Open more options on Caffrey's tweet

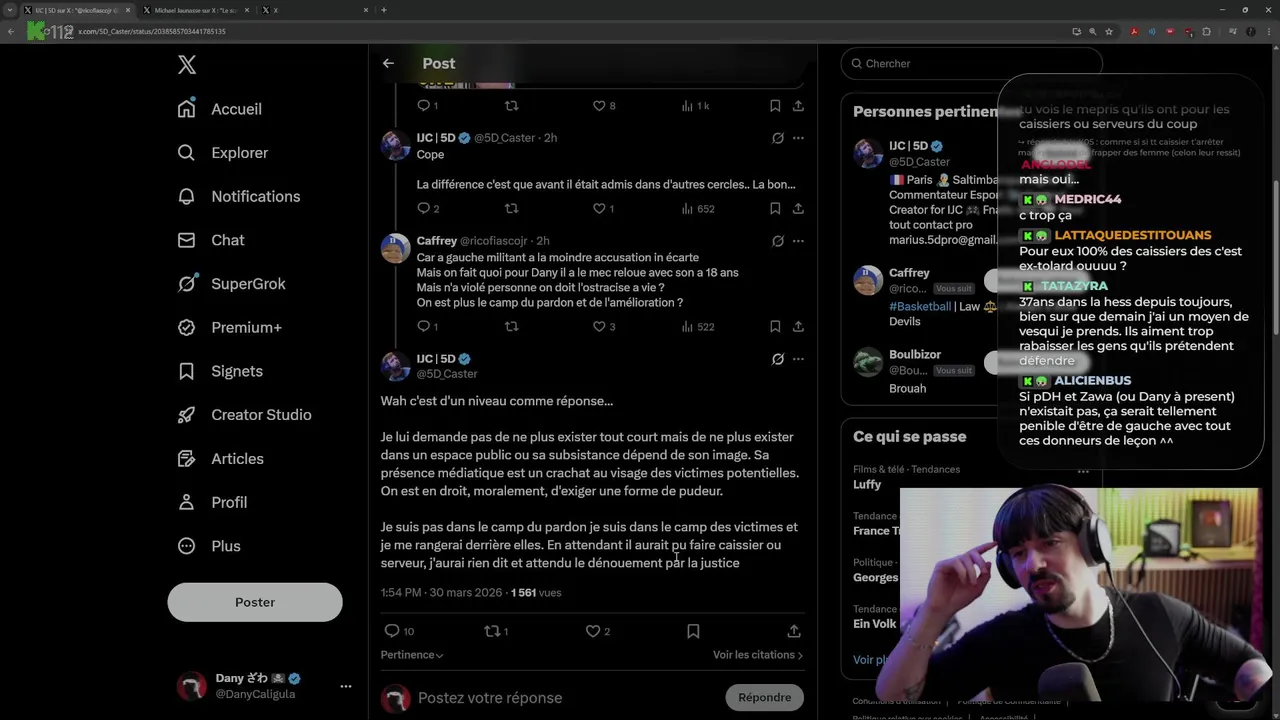click(x=798, y=241)
